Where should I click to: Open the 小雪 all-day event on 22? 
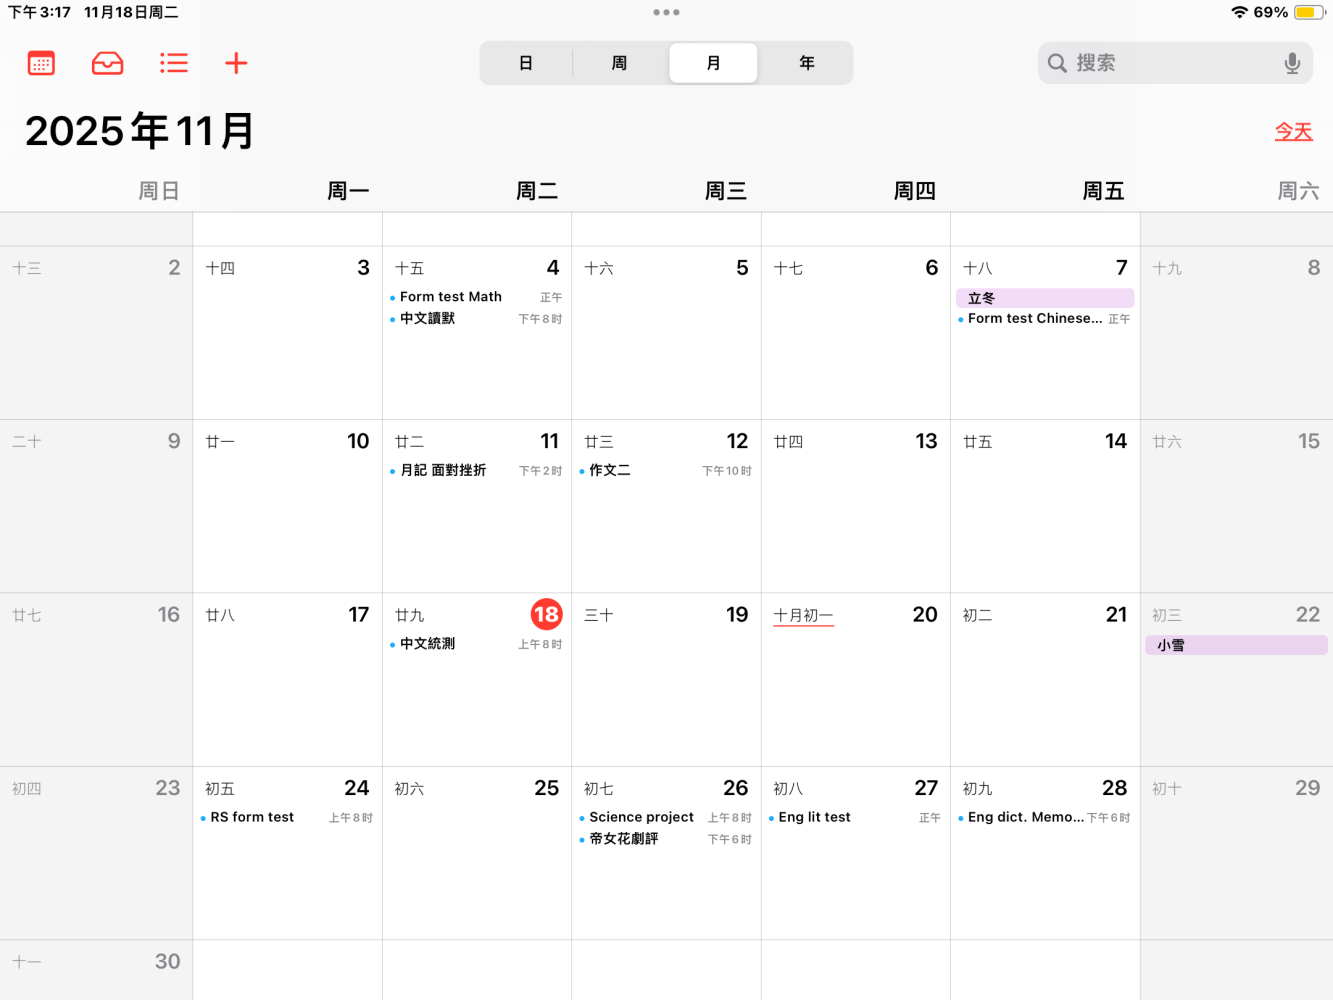pos(1236,645)
